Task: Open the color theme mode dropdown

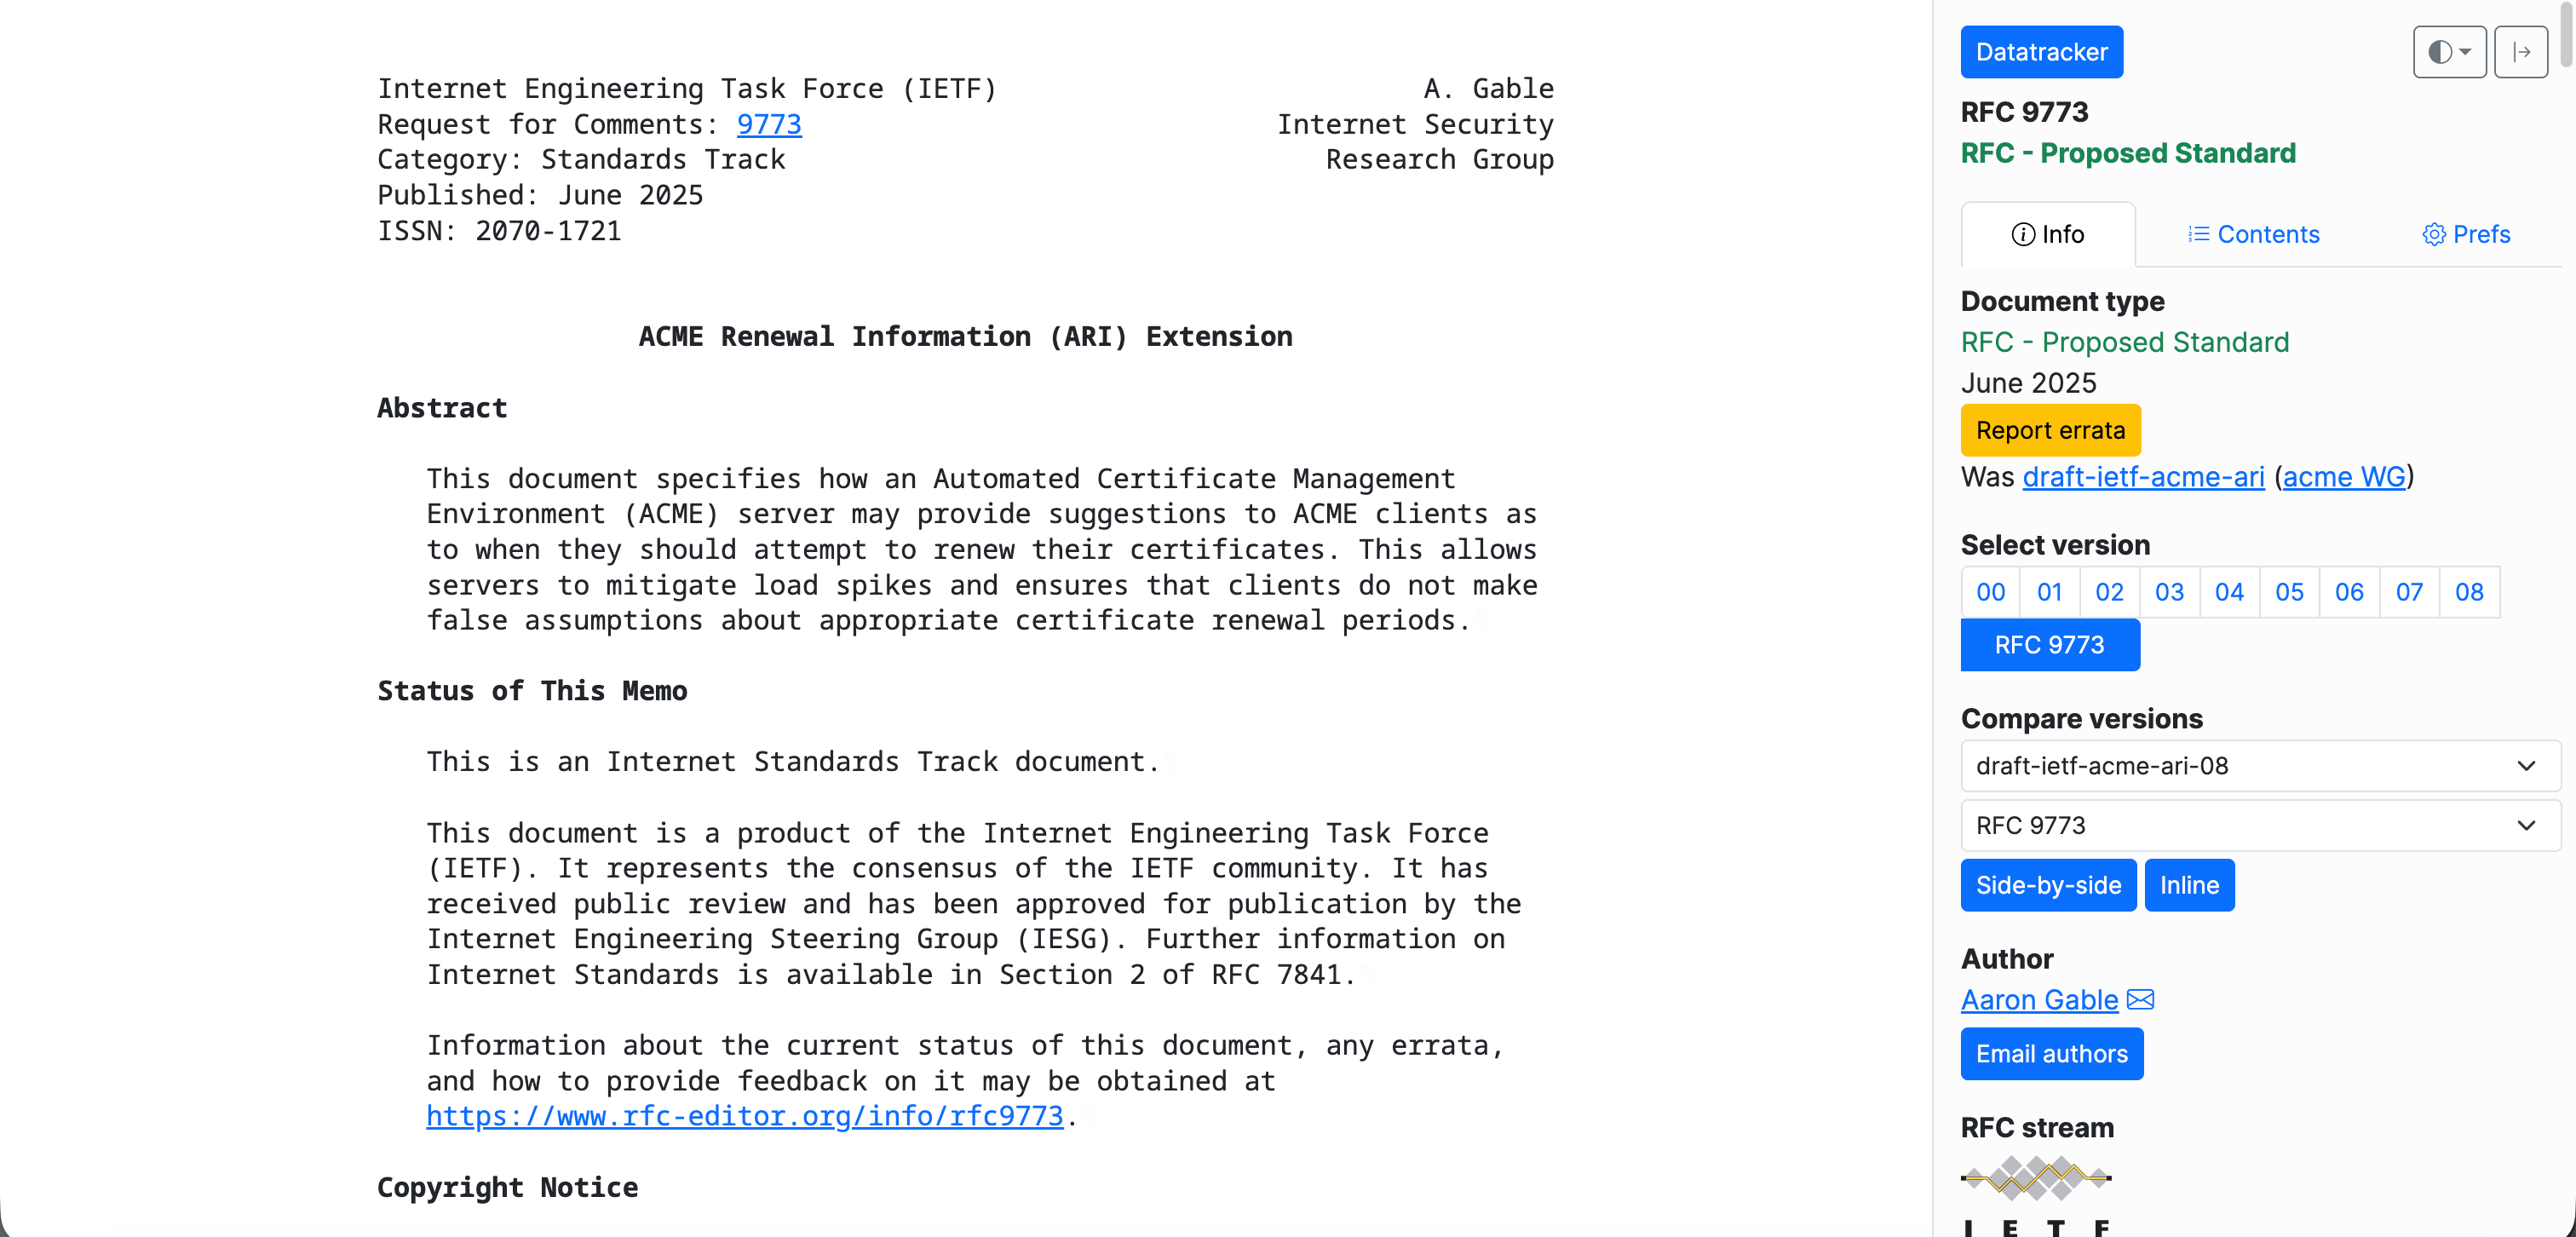Action: point(2448,52)
